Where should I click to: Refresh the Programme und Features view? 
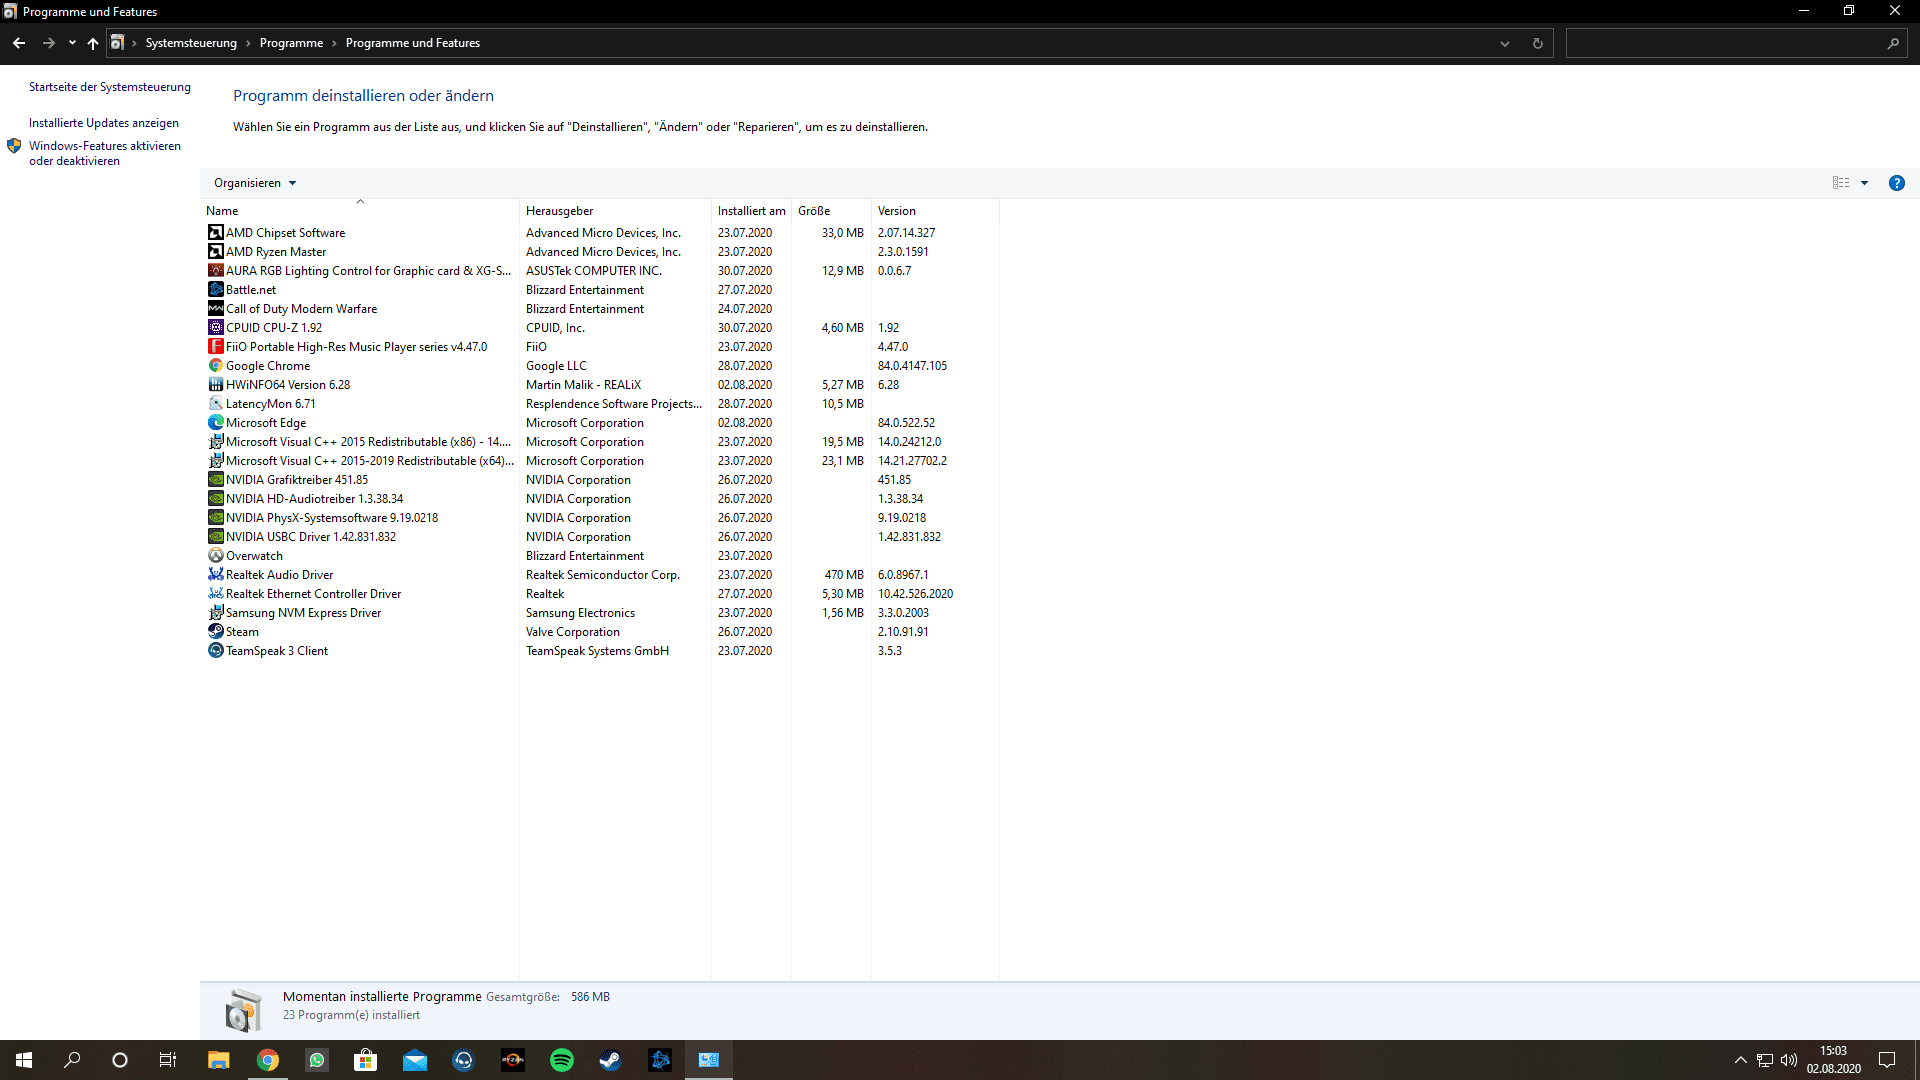1537,43
